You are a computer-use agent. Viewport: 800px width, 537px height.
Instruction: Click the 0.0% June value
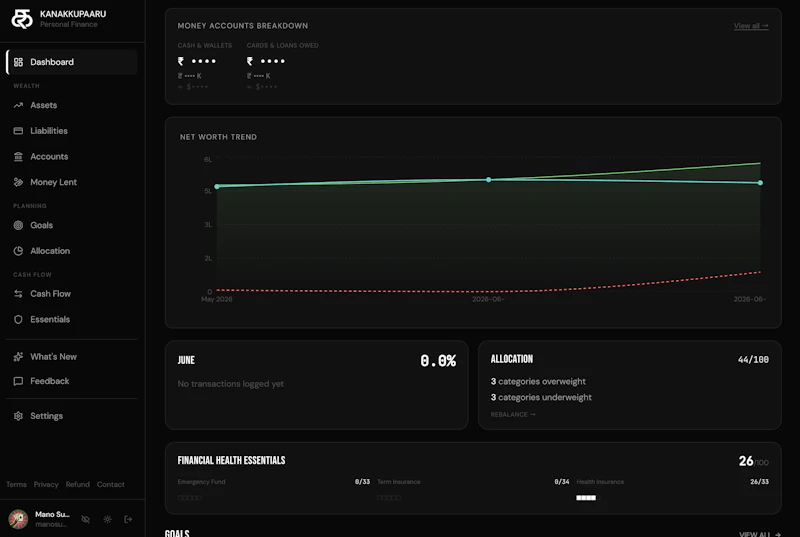(438, 361)
